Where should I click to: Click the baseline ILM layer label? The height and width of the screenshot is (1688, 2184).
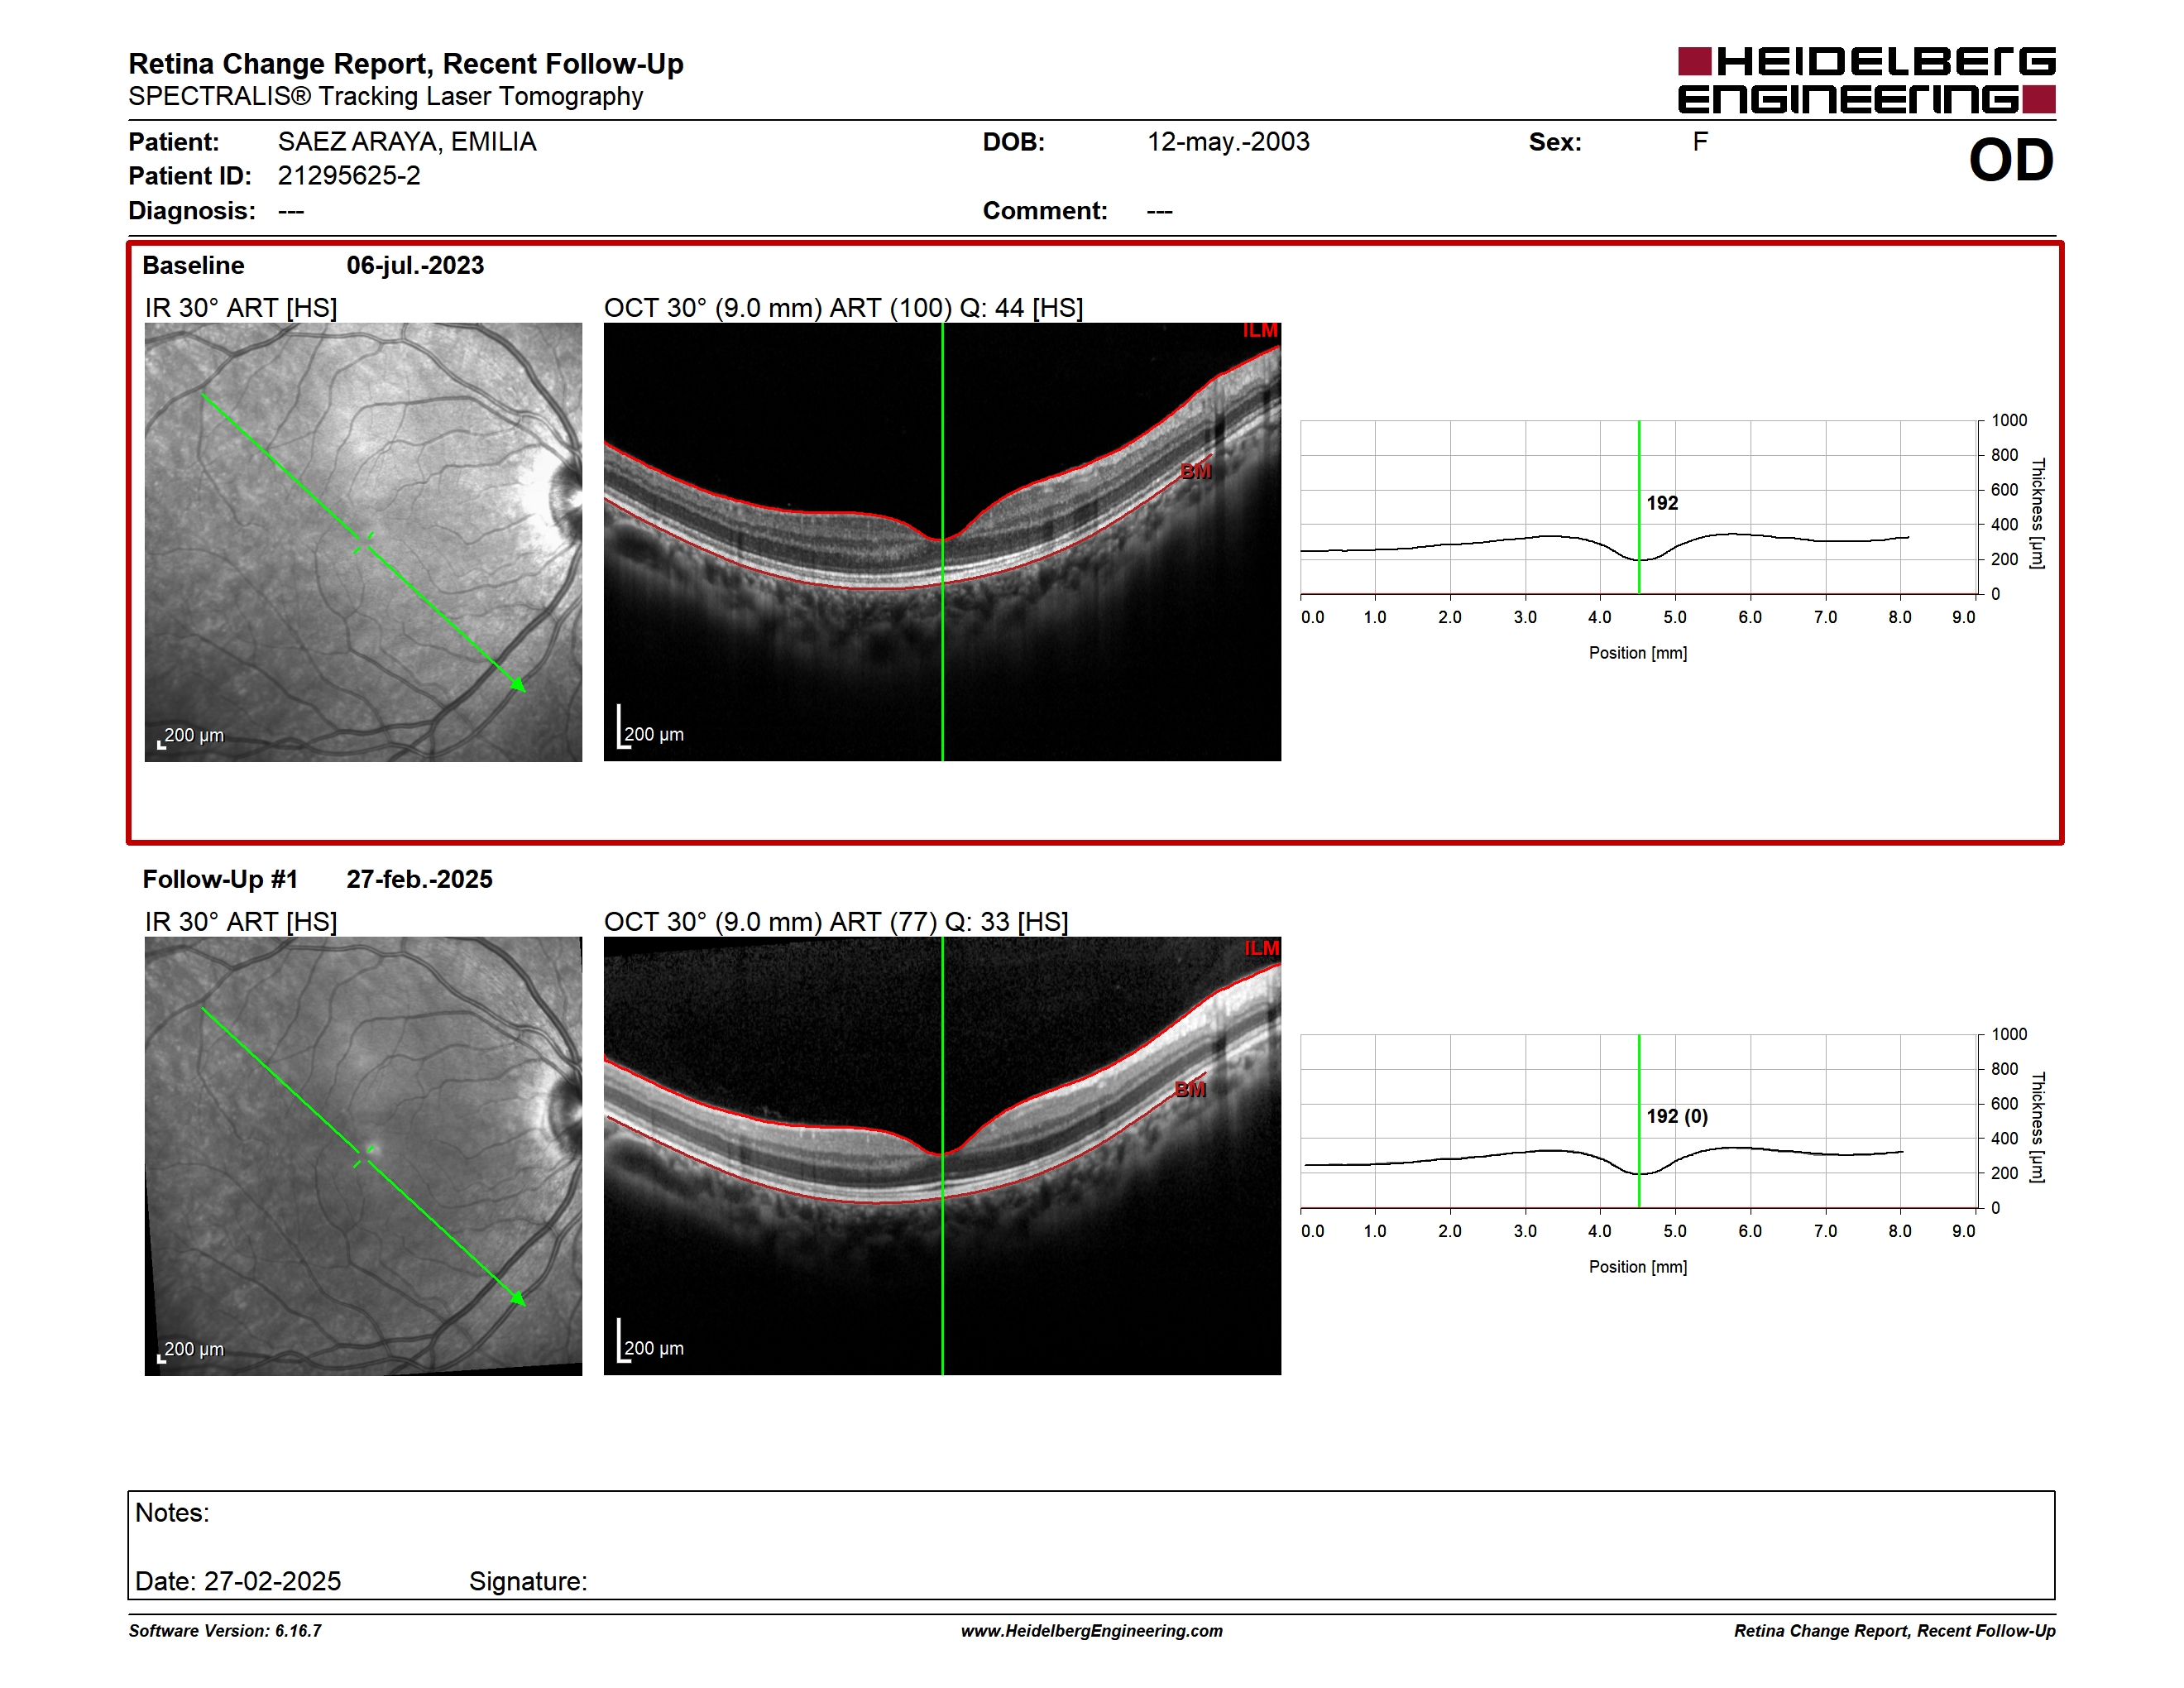1260,331
